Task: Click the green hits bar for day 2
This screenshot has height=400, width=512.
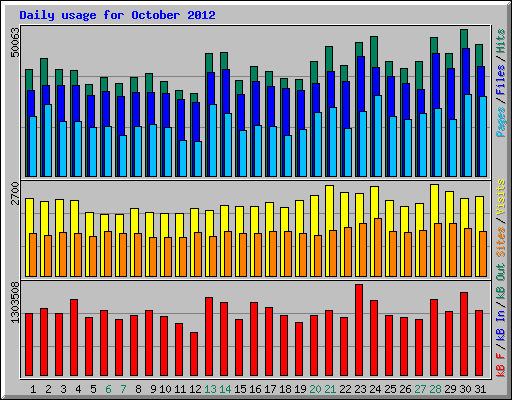Action: pyautogui.click(x=44, y=72)
